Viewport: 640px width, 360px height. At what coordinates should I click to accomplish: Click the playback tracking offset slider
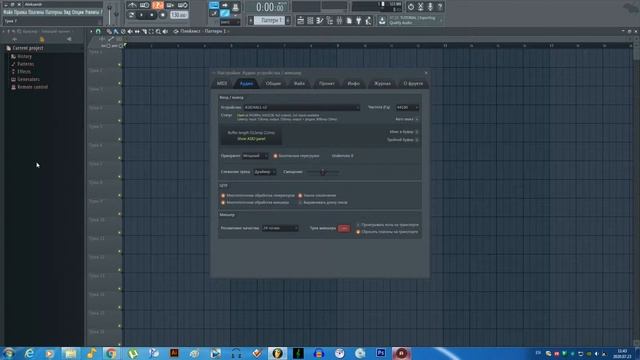323,172
